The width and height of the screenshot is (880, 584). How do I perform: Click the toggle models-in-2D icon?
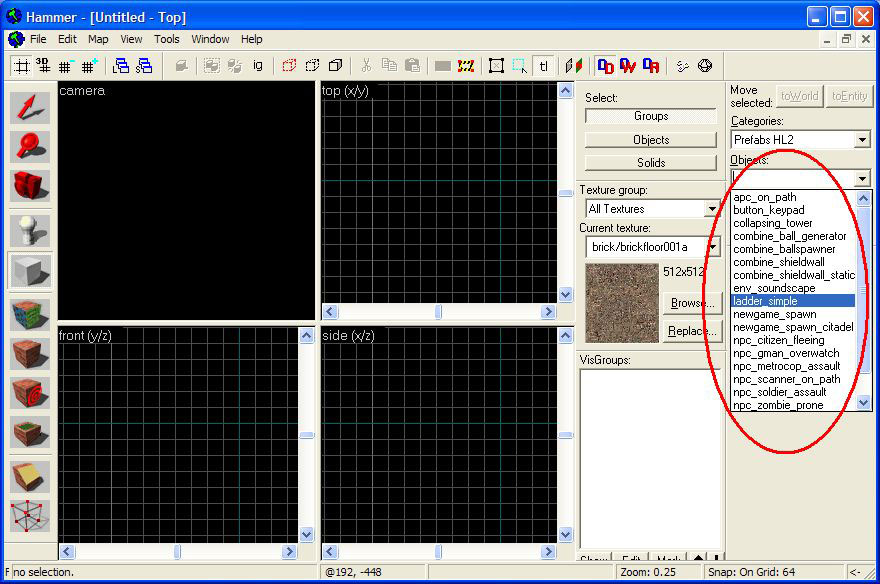(682, 66)
